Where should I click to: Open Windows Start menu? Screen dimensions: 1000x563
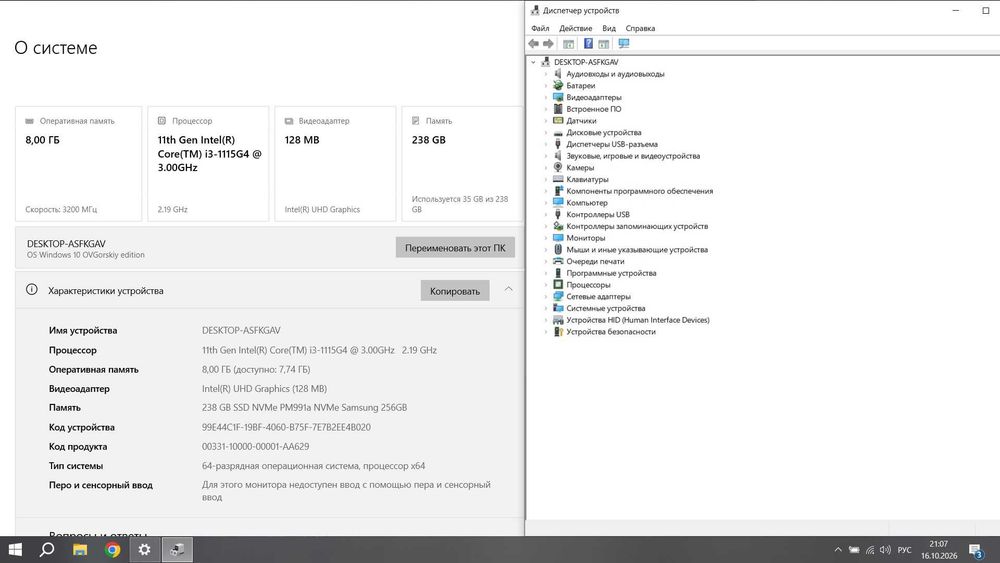[15, 550]
